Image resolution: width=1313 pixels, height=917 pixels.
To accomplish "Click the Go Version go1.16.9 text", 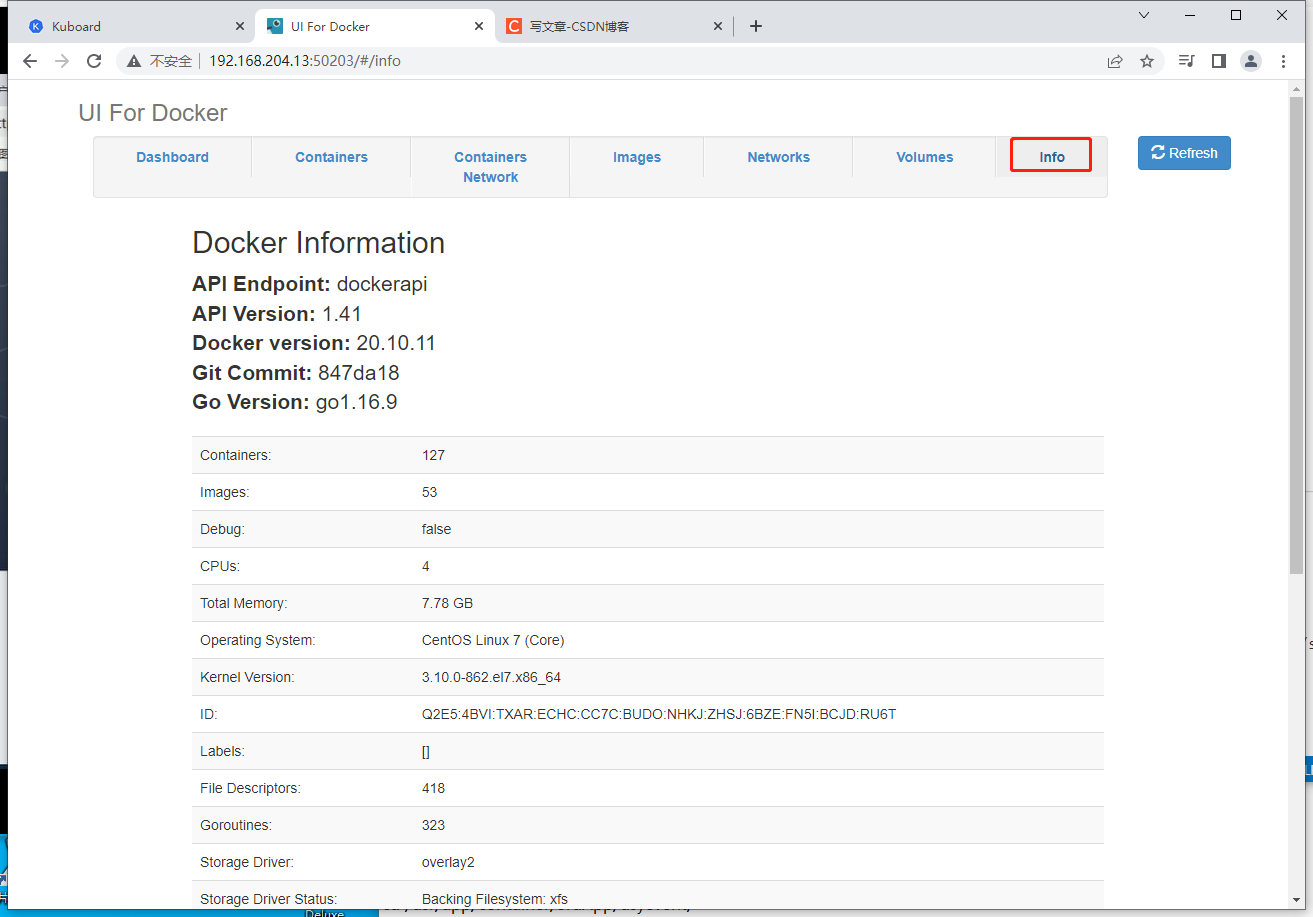I will coord(295,402).
